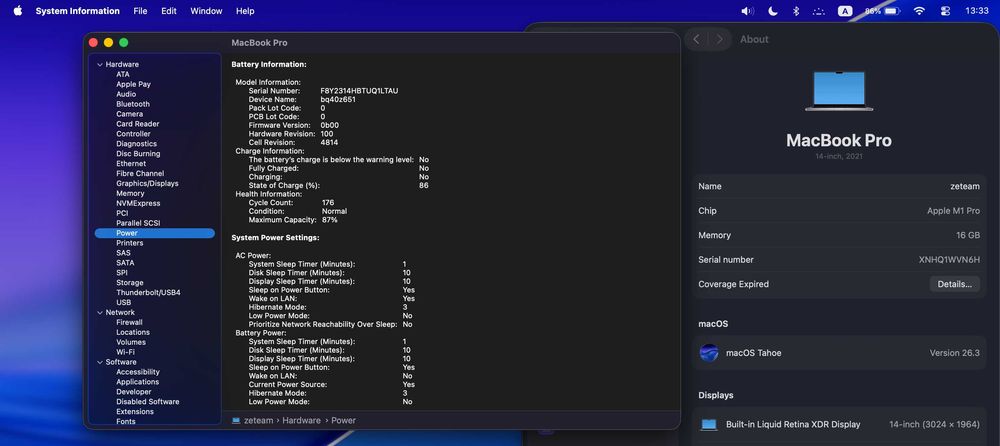The height and width of the screenshot is (446, 1000).
Task: Open the Edit menu
Action: pyautogui.click(x=169, y=11)
